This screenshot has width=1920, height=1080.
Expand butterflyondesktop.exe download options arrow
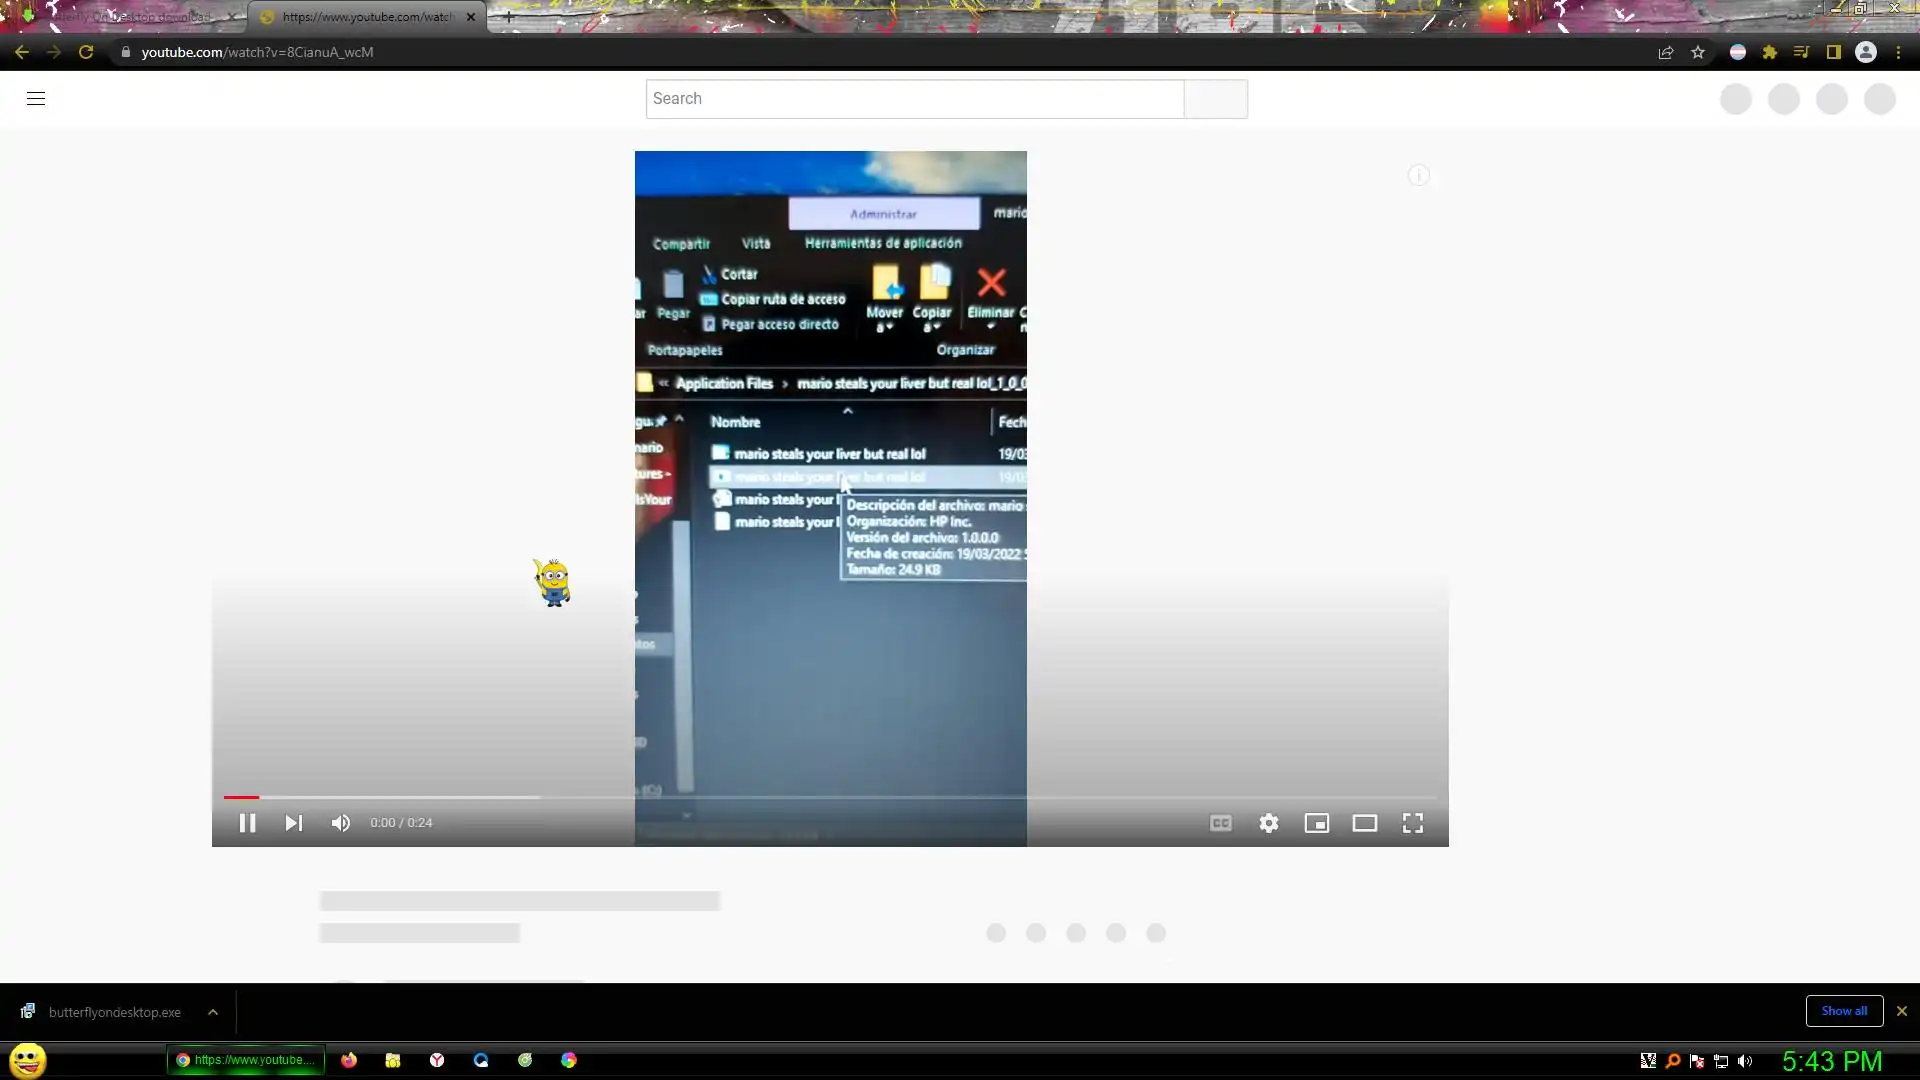(x=213, y=1012)
